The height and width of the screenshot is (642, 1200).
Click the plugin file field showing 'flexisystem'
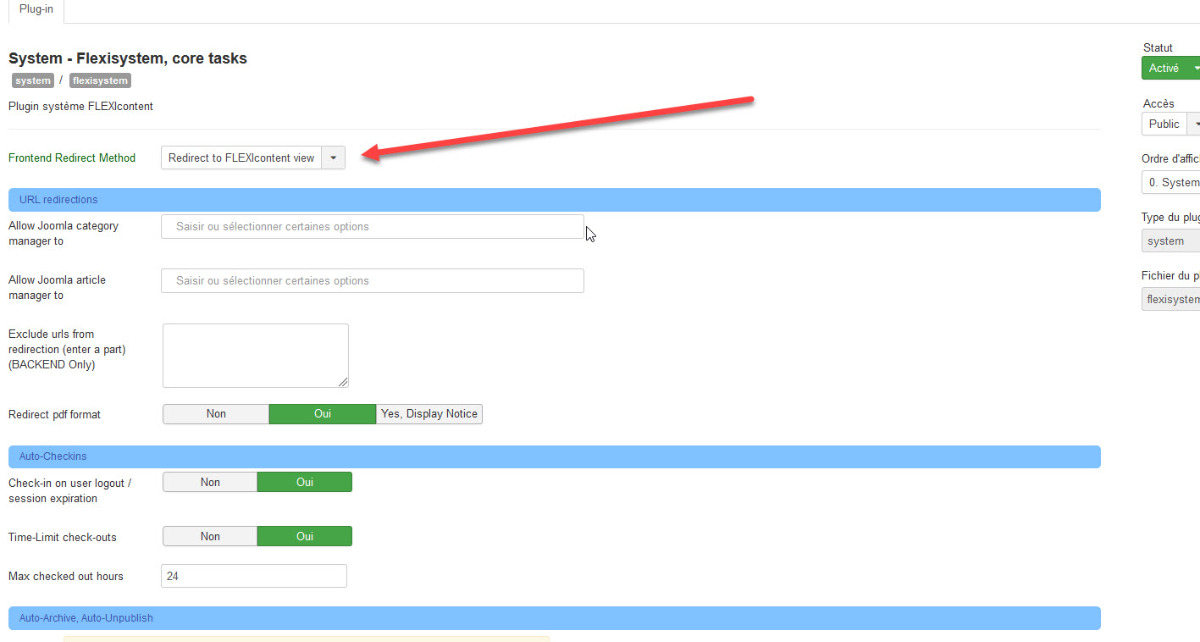coord(1171,299)
